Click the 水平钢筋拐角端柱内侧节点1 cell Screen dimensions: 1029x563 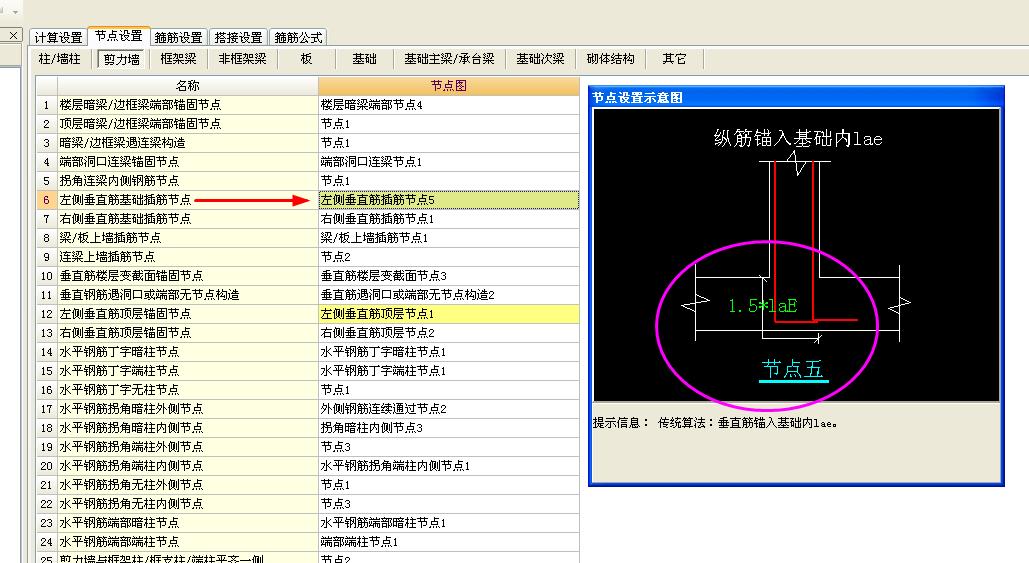(x=449, y=467)
